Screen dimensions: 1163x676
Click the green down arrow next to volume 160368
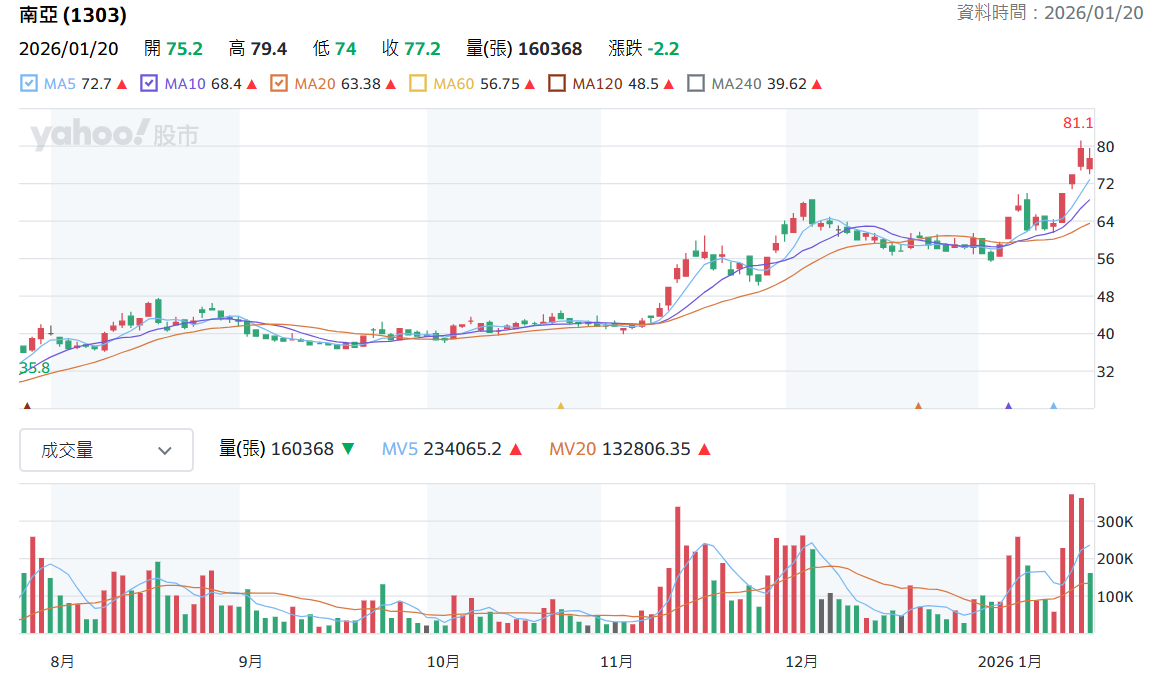(x=348, y=449)
